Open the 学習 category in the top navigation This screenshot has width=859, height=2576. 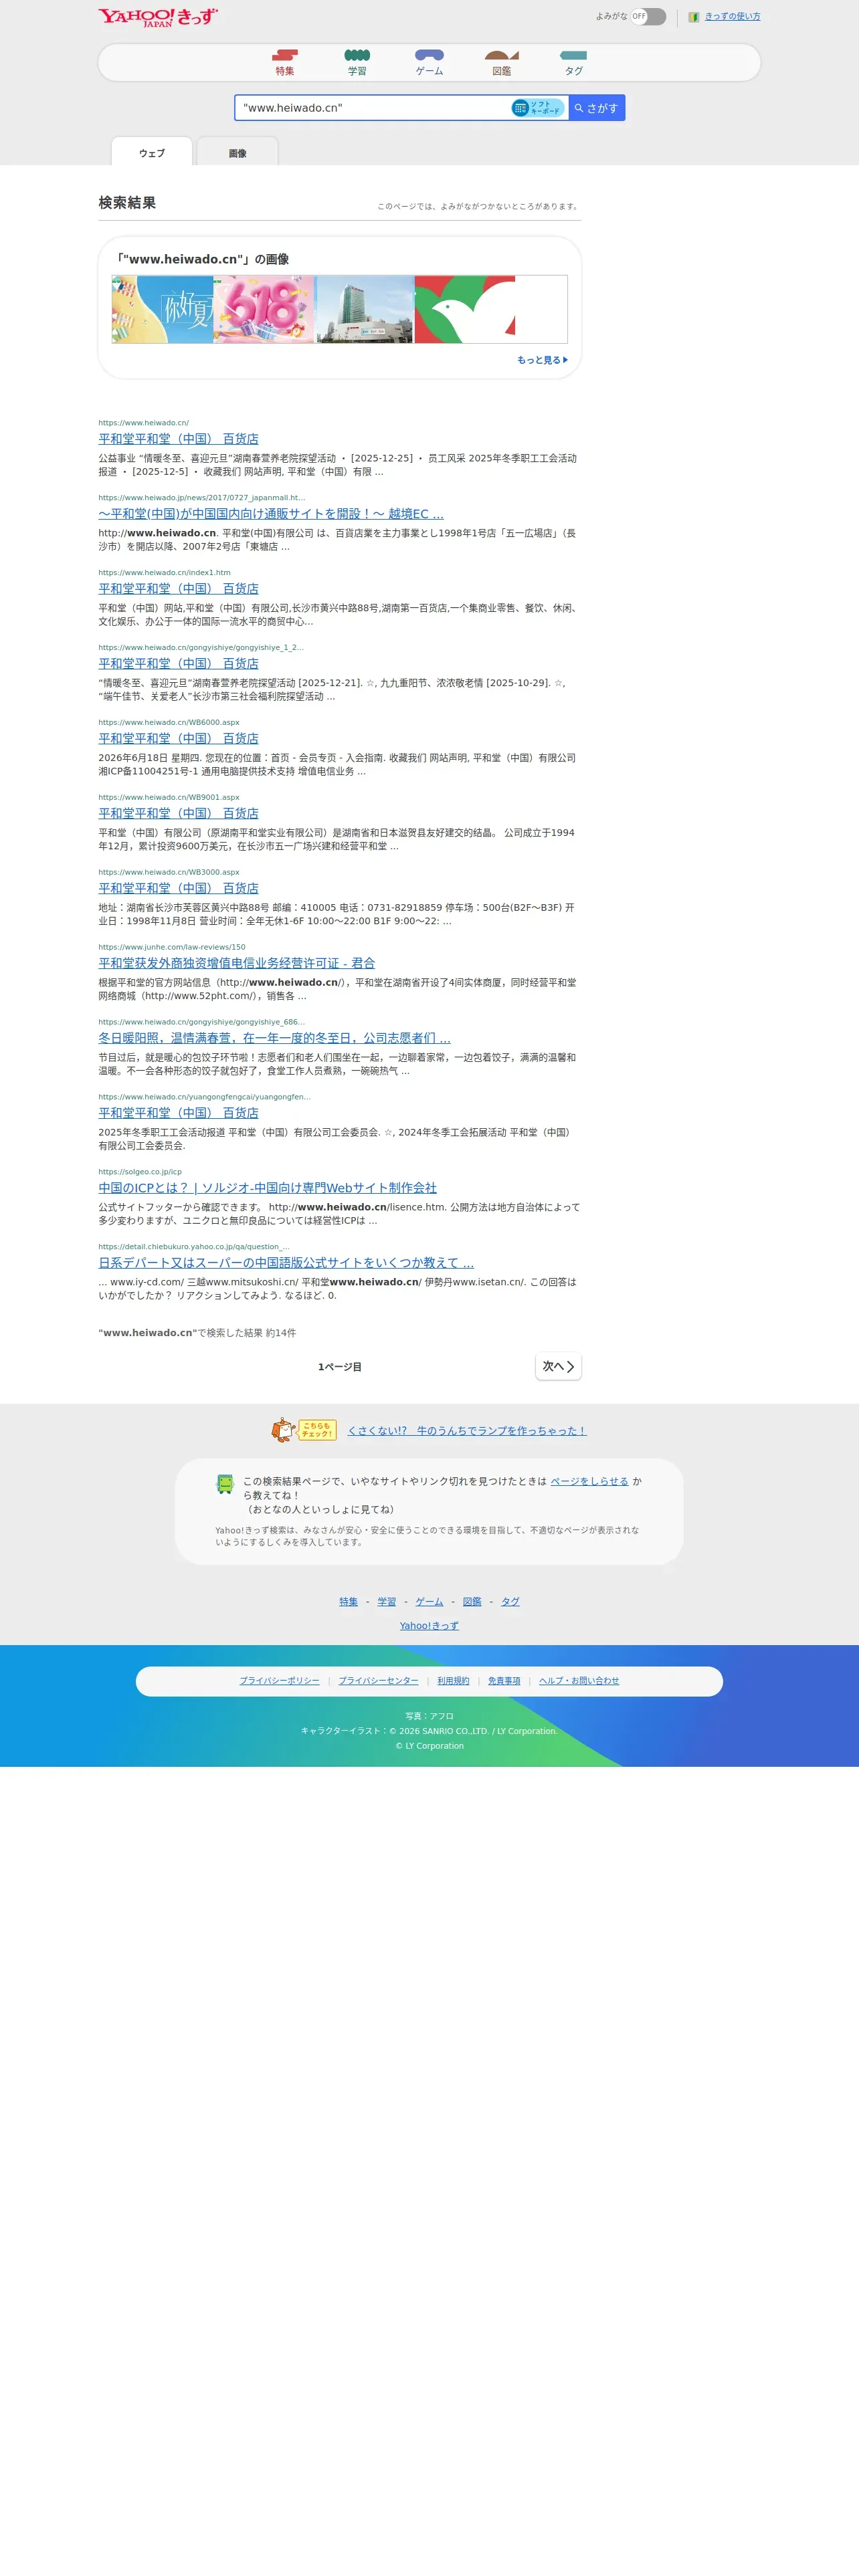[357, 63]
